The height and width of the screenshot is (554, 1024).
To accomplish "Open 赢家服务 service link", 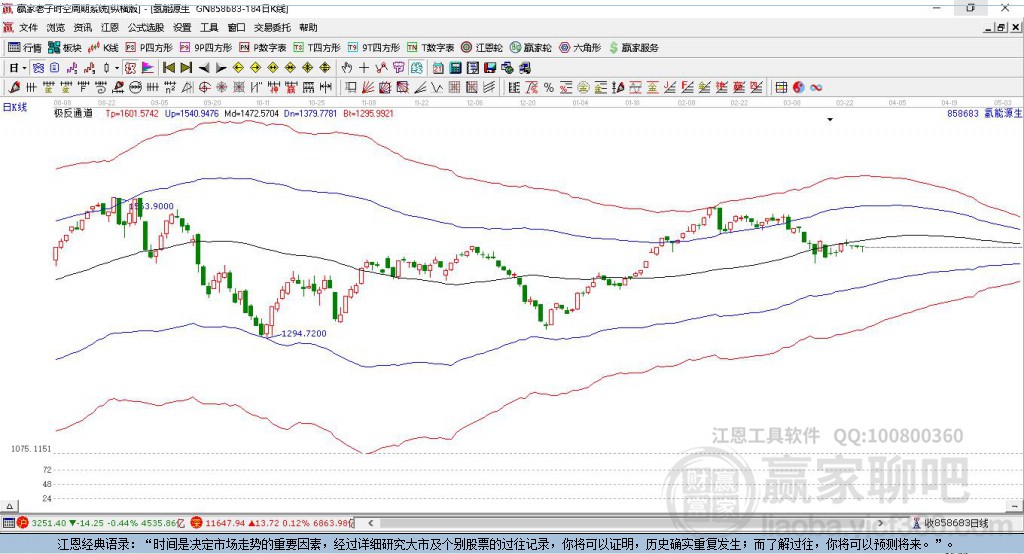I will coord(633,48).
